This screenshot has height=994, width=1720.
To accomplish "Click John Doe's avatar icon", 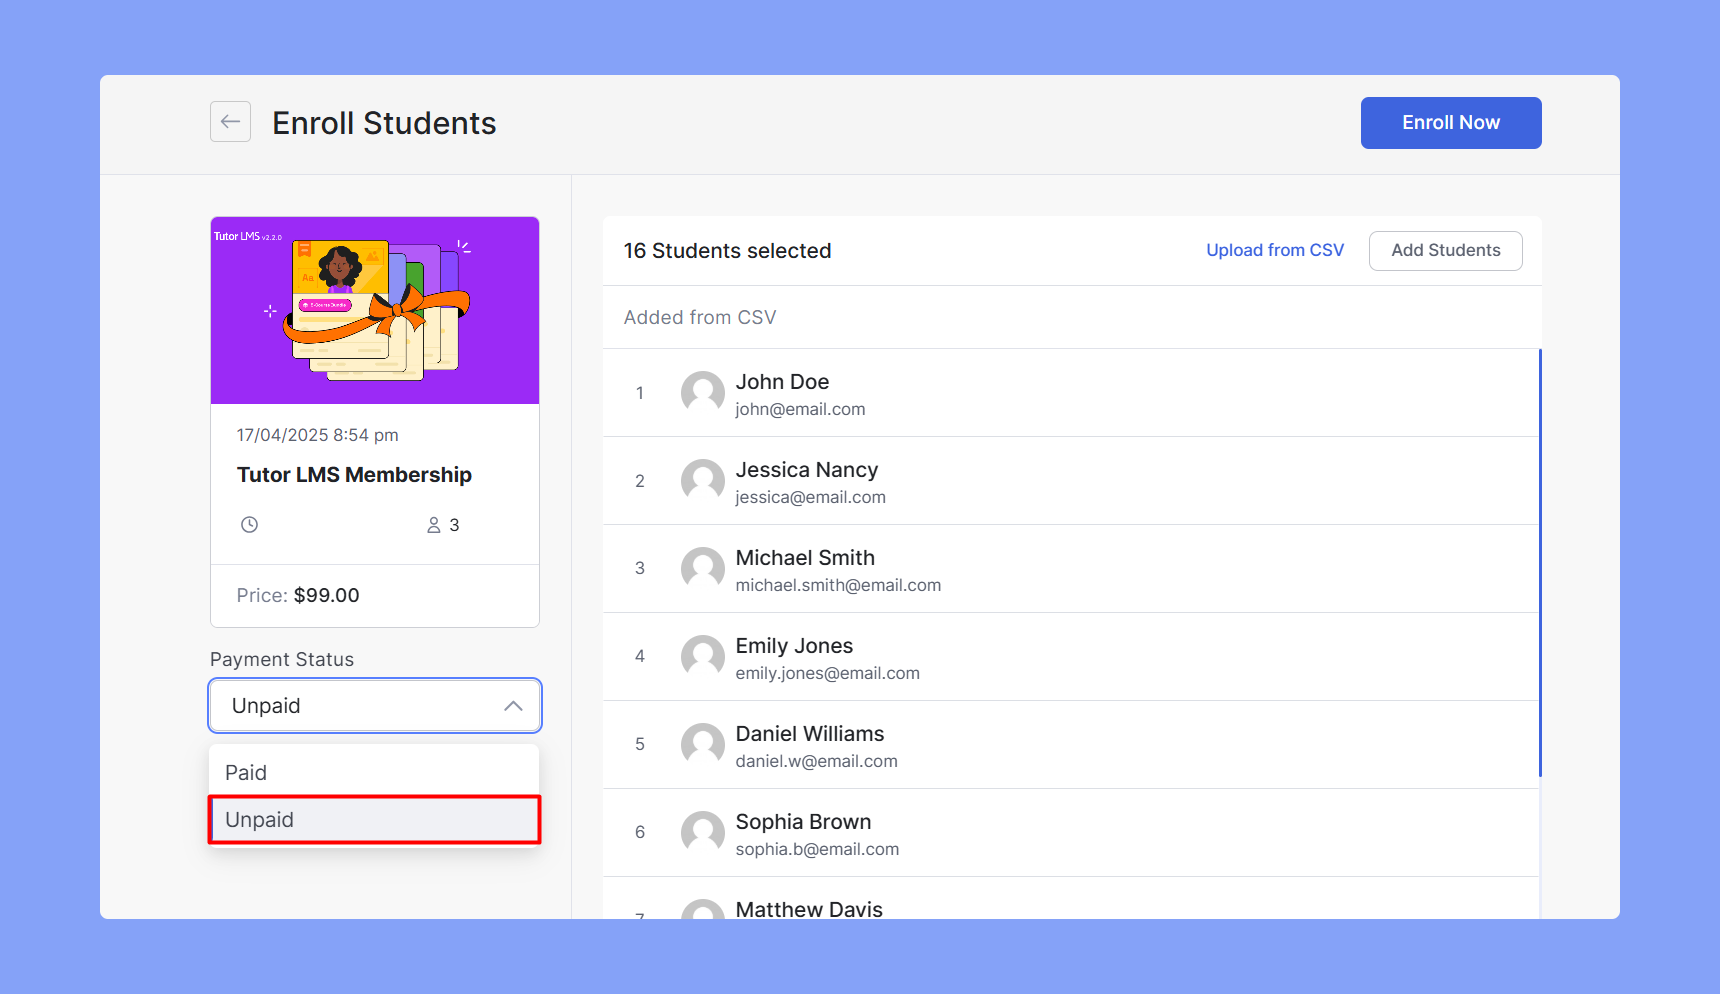I will point(703,393).
